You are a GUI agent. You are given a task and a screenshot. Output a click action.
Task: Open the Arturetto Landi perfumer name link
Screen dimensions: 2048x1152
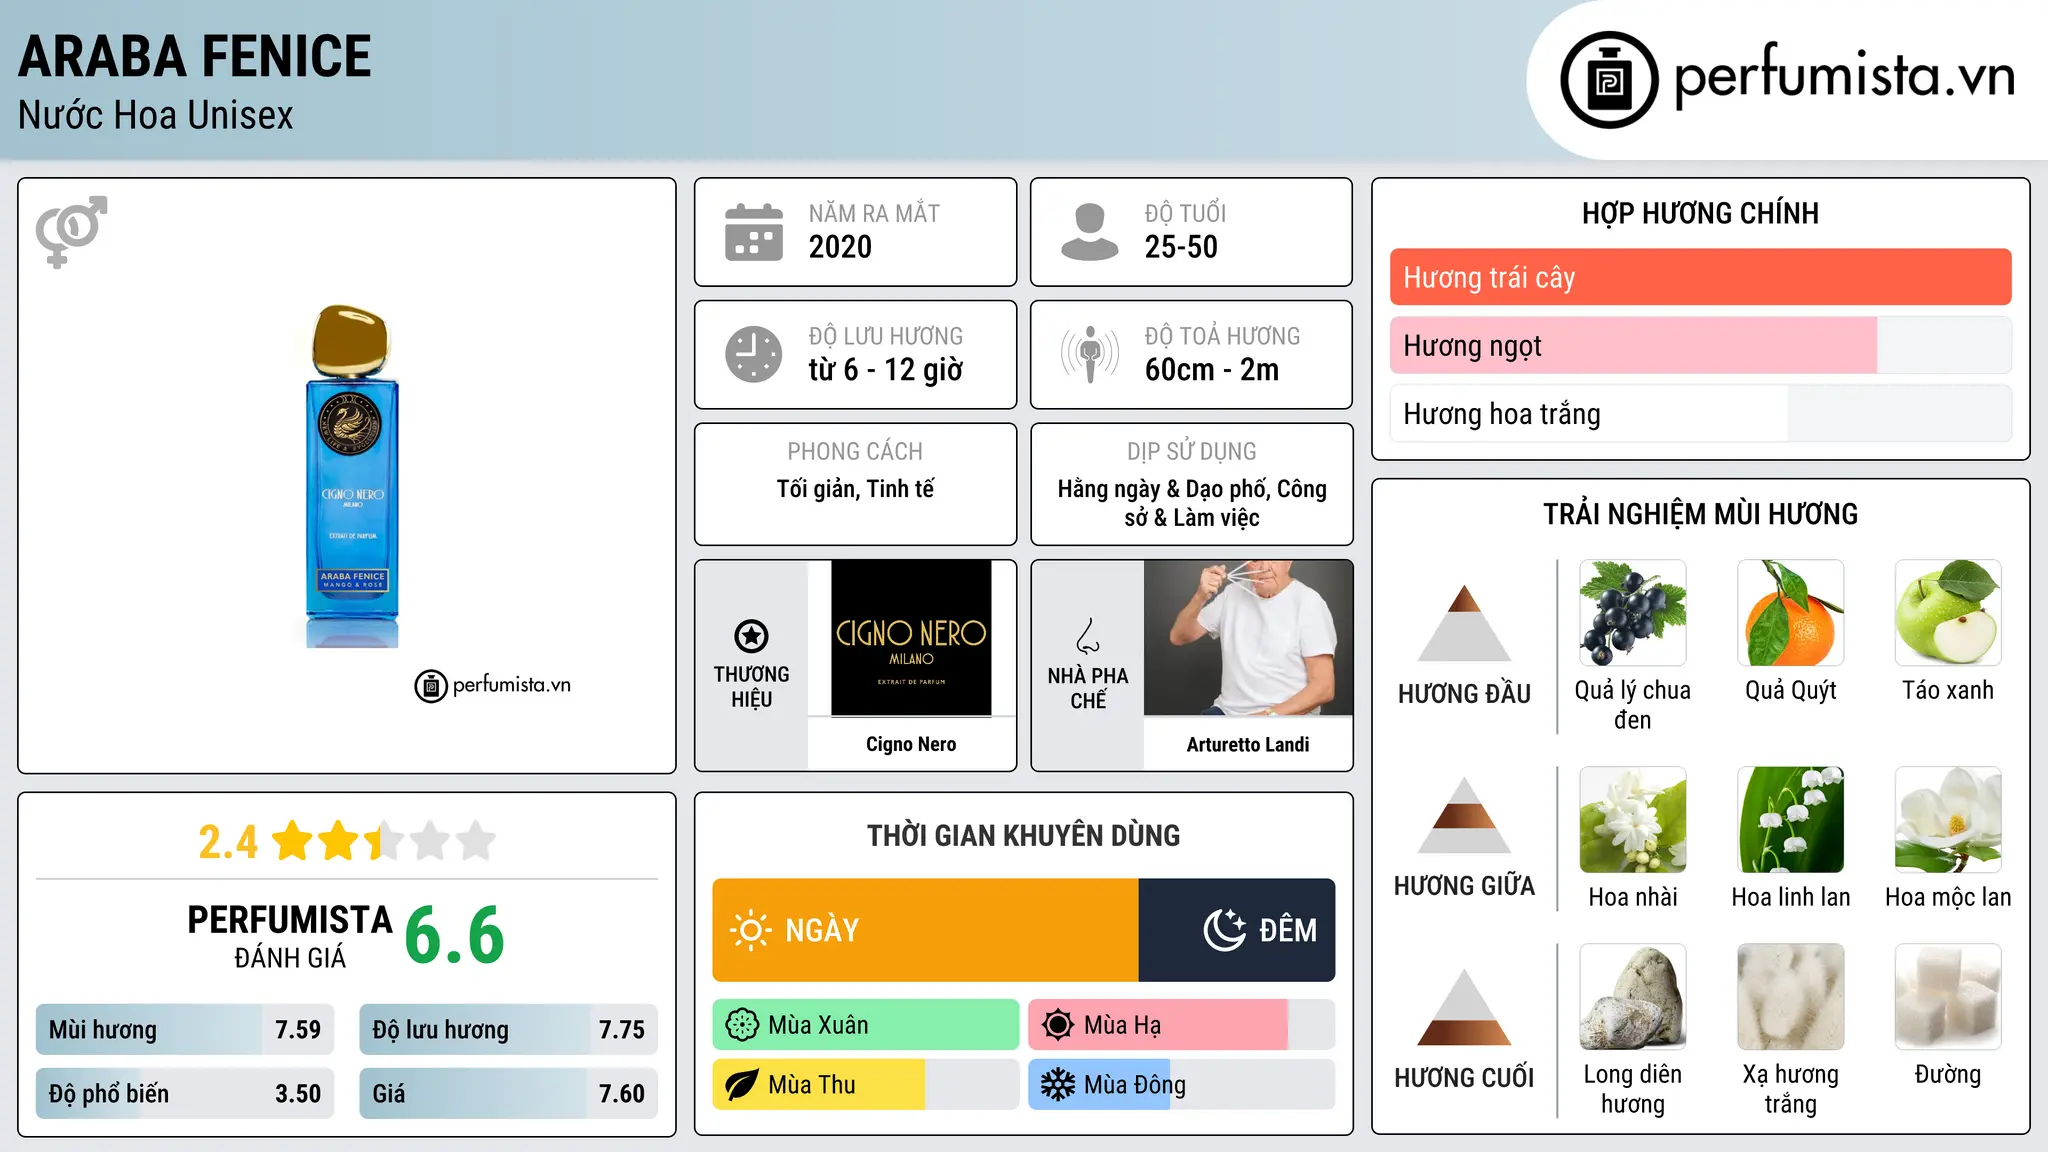click(1248, 744)
